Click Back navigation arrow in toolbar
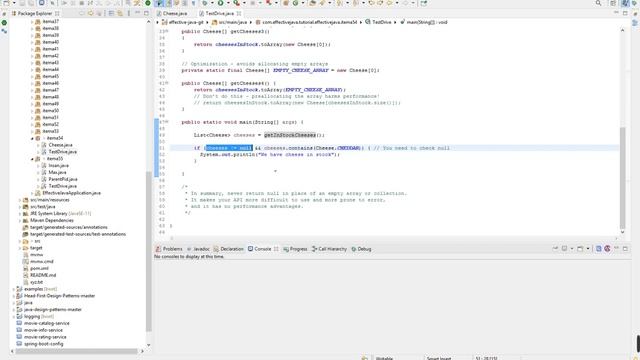 click(389, 3)
